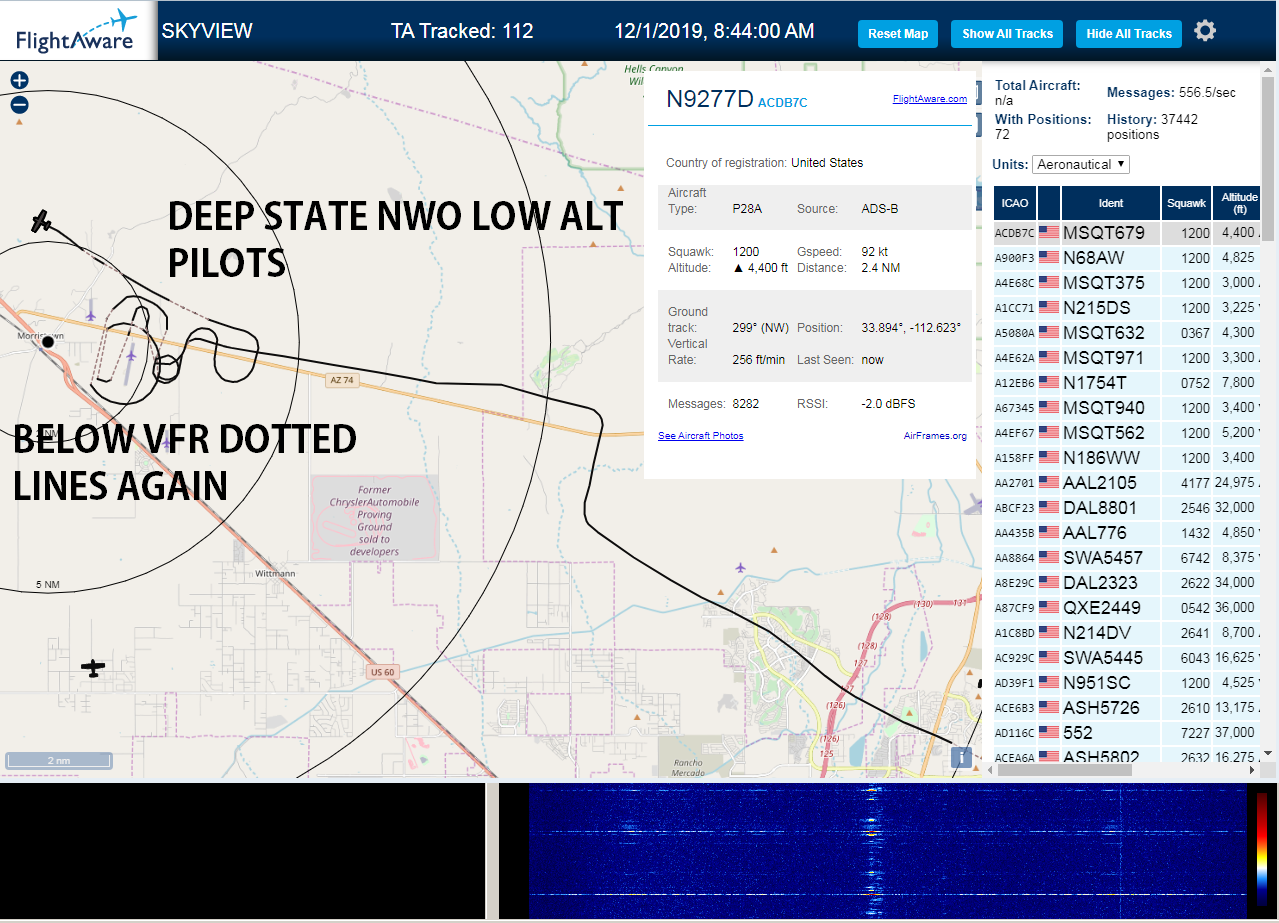Image resolution: width=1279 pixels, height=923 pixels.
Task: Click the US flag in the AAL2105 row
Action: click(1049, 483)
